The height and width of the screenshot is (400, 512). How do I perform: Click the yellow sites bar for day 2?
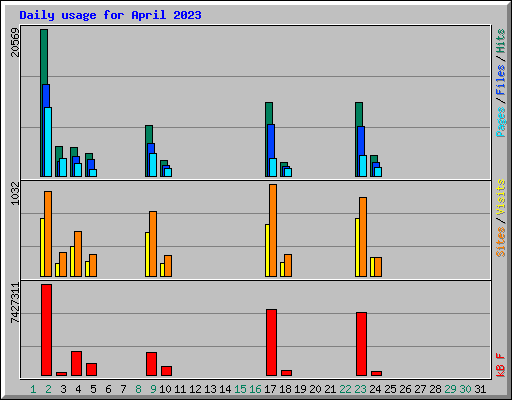[x=42, y=247]
